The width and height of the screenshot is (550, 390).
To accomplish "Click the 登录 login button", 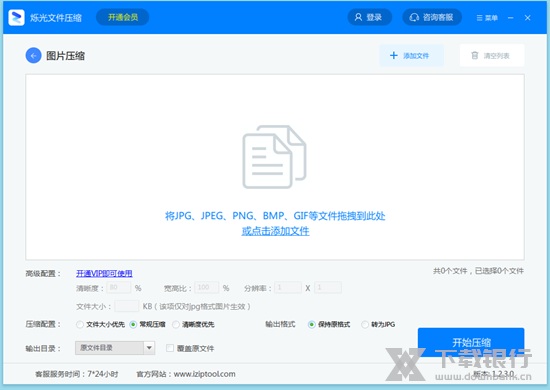I will click(x=369, y=17).
